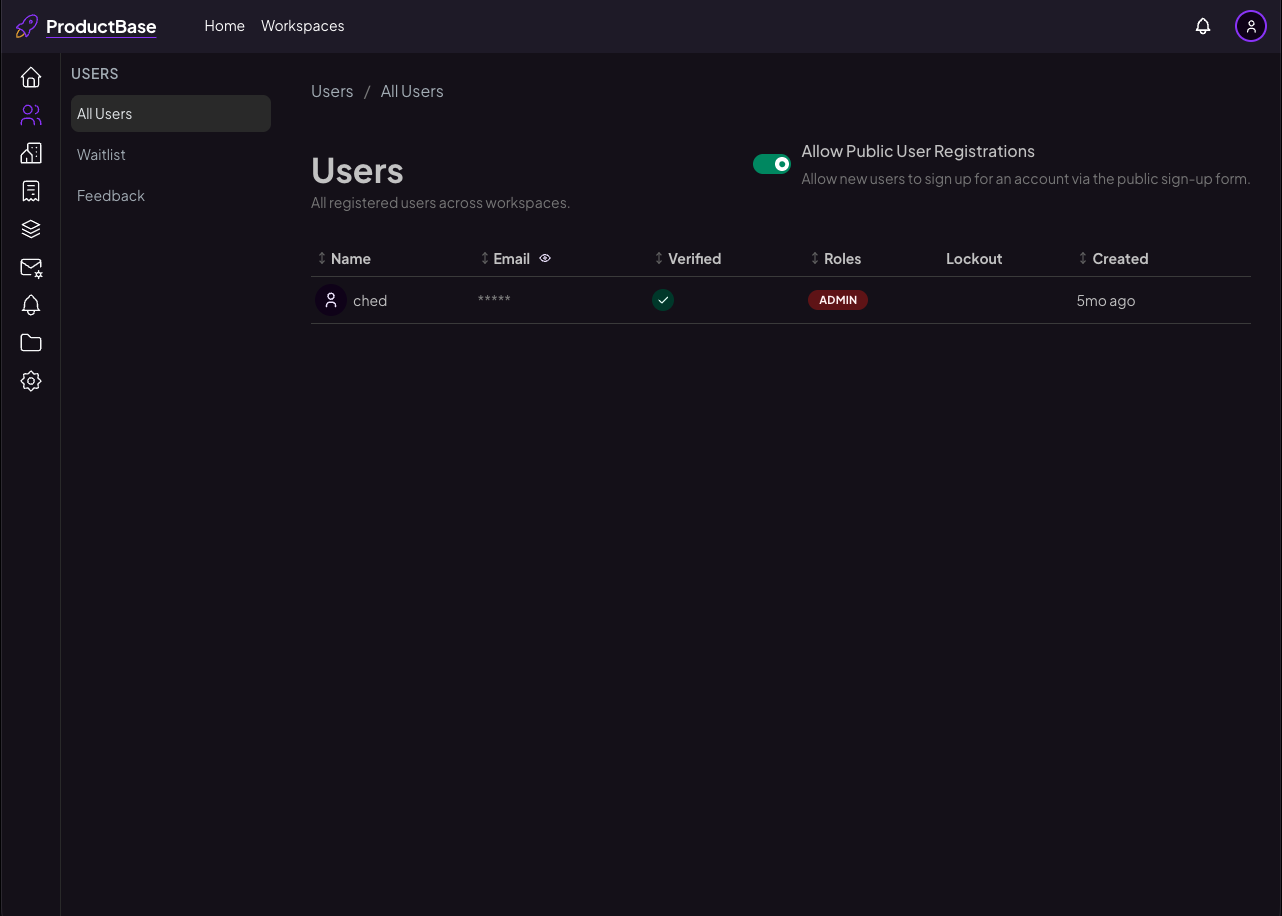The image size is (1282, 916).
Task: Open the receipt billing icon in sidebar
Action: pyautogui.click(x=31, y=191)
